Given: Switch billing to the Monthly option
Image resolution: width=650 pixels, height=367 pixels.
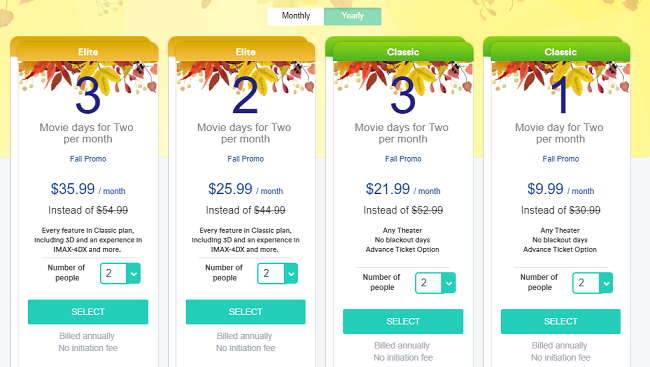Looking at the screenshot, I should point(296,16).
